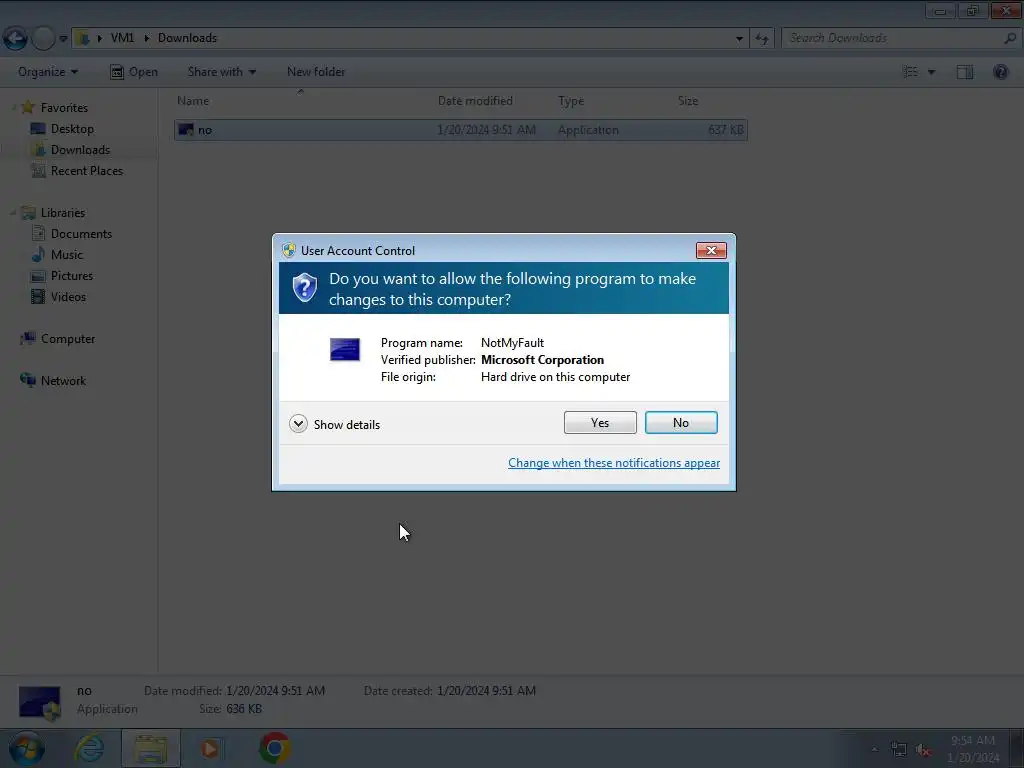The width and height of the screenshot is (1024, 768).
Task: Click No in User Account Control dialog
Action: (x=680, y=423)
